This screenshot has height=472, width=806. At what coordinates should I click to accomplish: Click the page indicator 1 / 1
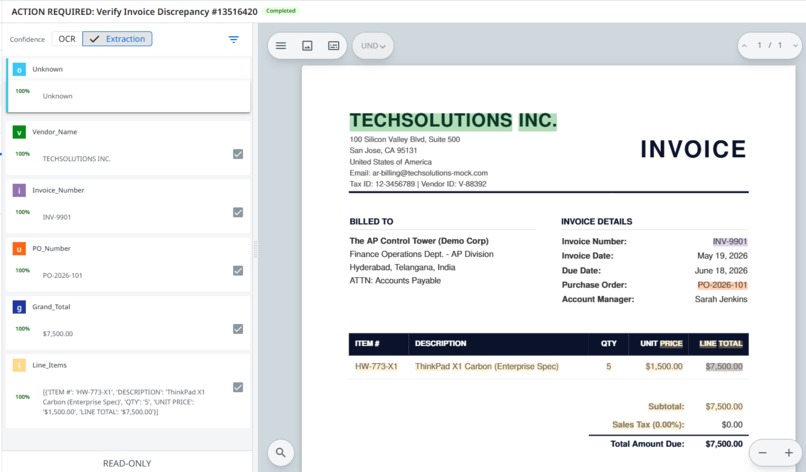[770, 45]
